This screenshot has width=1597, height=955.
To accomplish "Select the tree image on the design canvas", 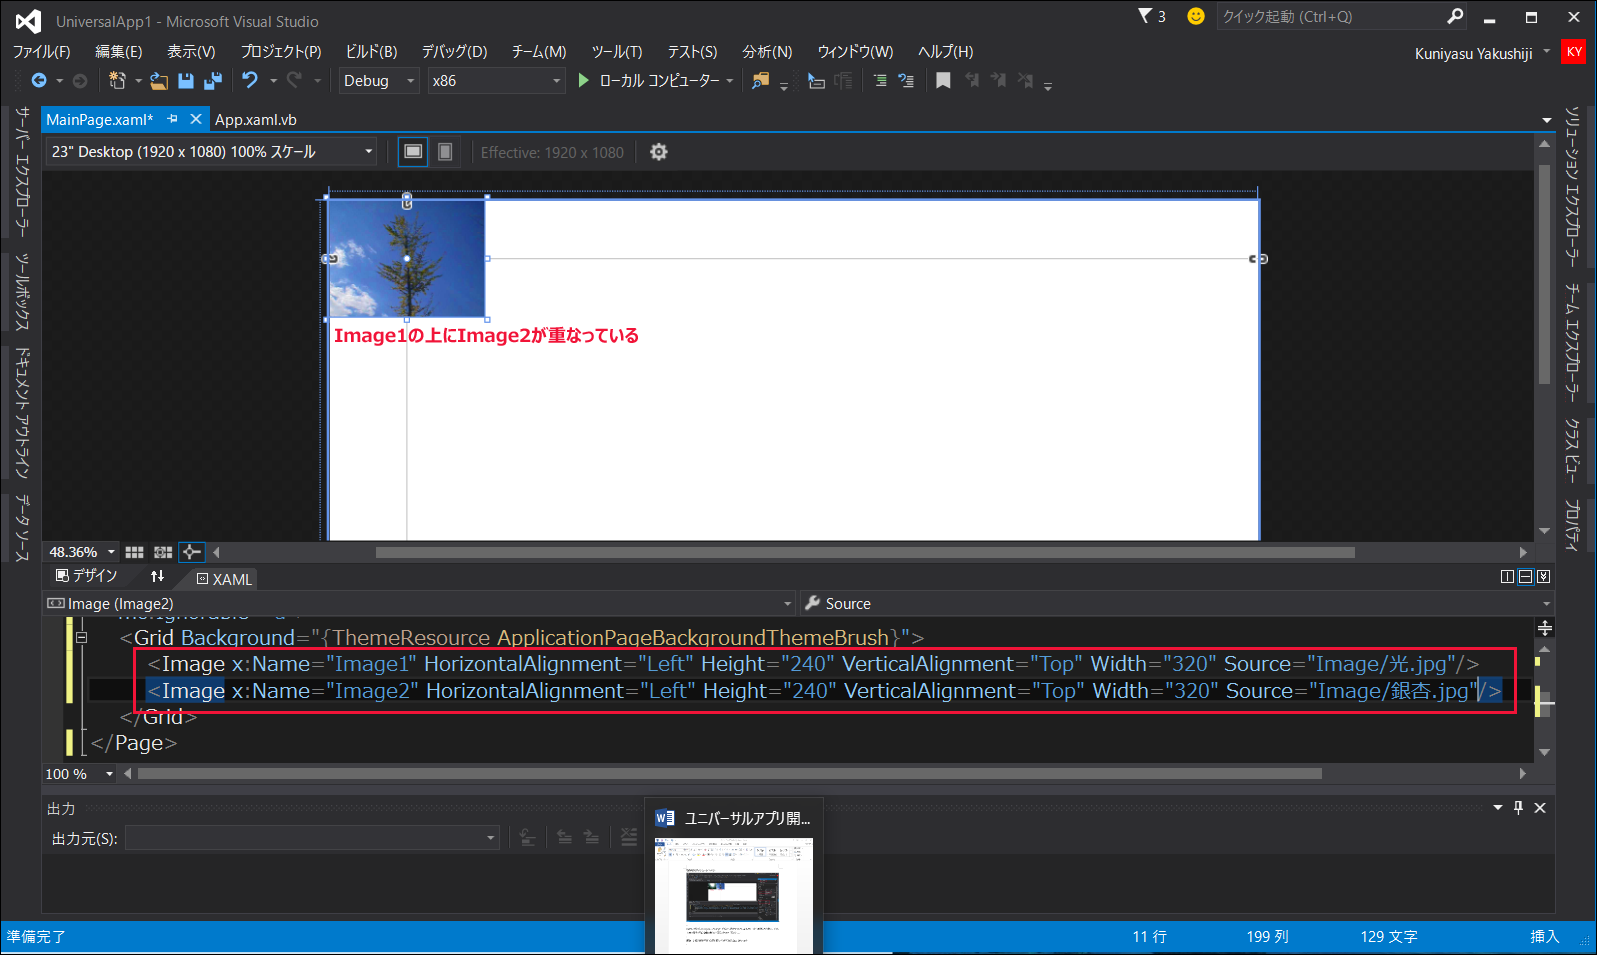I will tap(406, 258).
